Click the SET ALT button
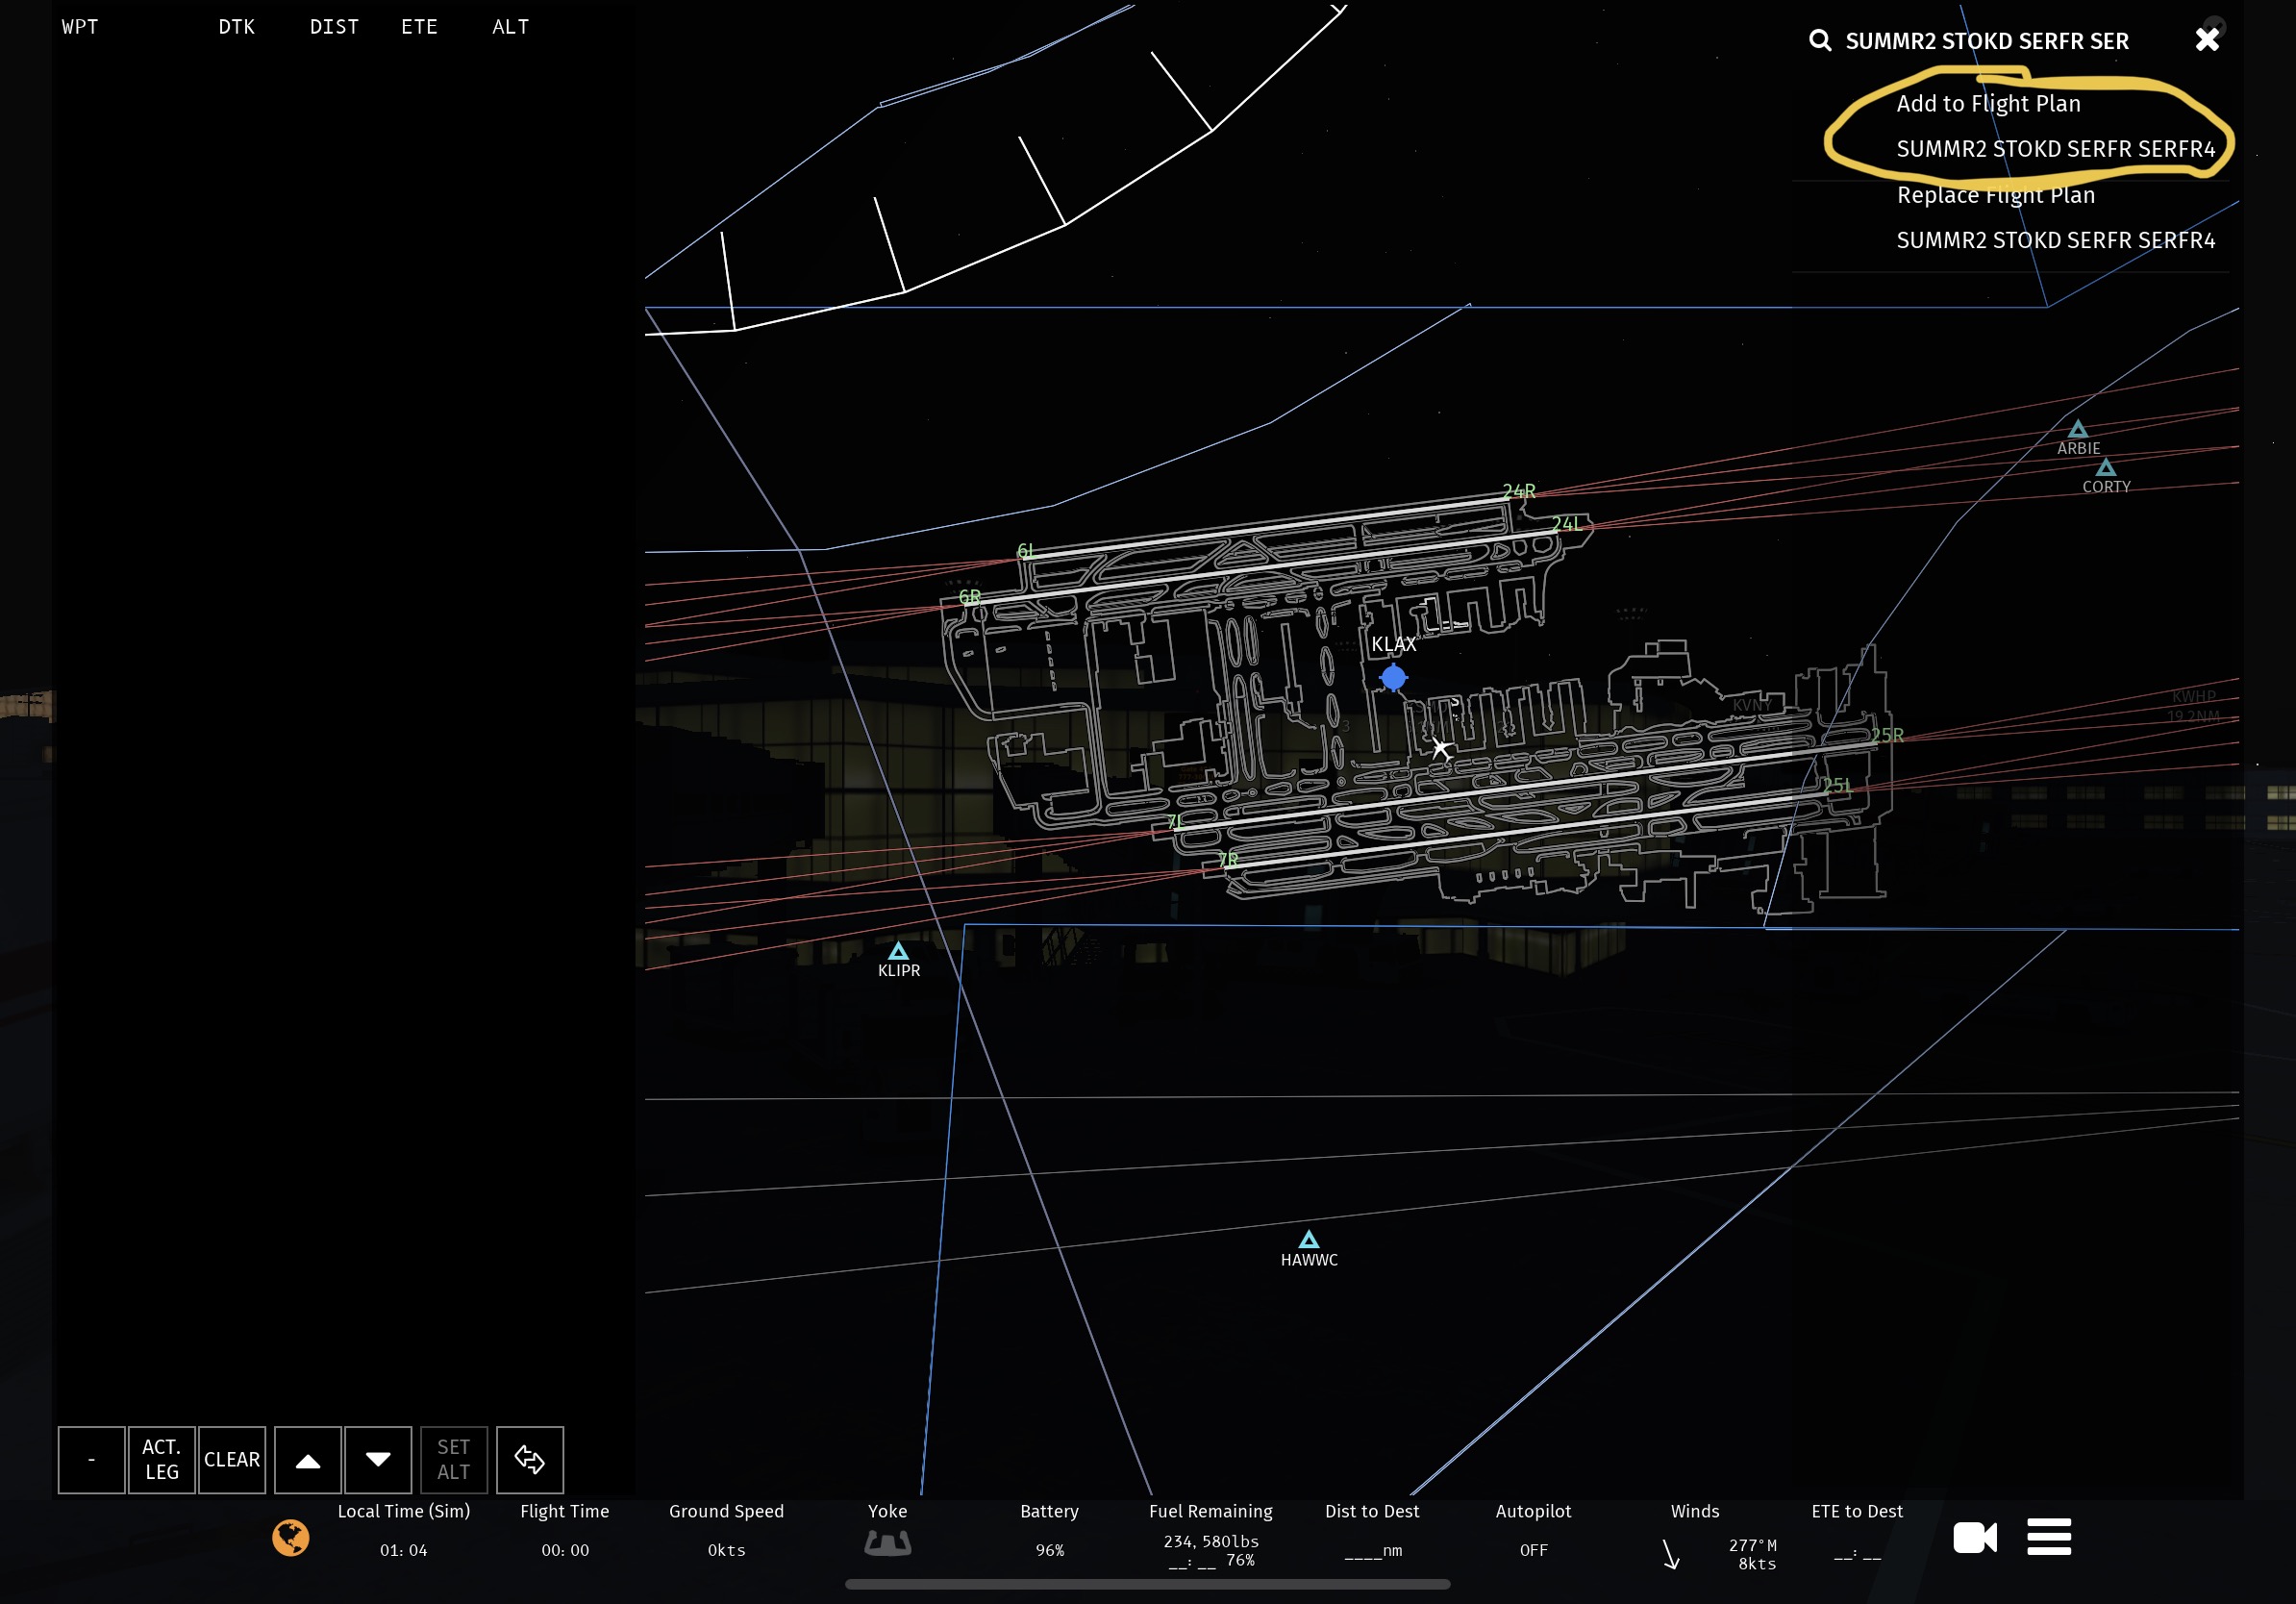Viewport: 2296px width, 1604px height. coord(453,1459)
